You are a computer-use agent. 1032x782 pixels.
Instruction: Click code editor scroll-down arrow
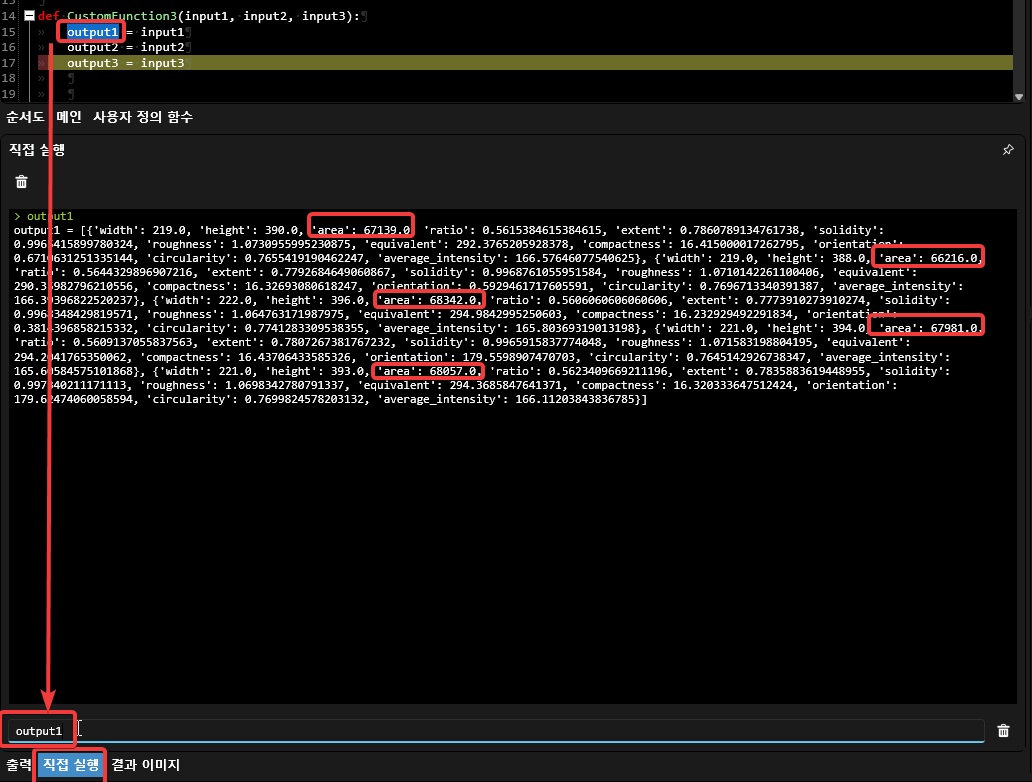coord(1019,96)
